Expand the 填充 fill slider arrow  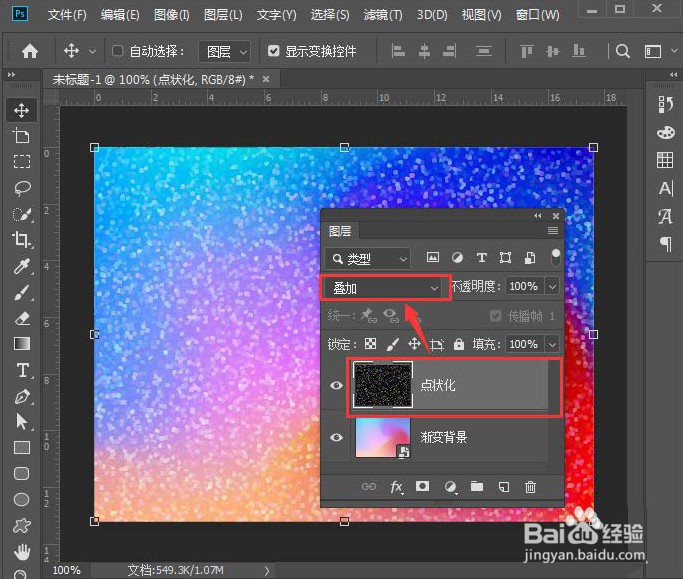[552, 344]
